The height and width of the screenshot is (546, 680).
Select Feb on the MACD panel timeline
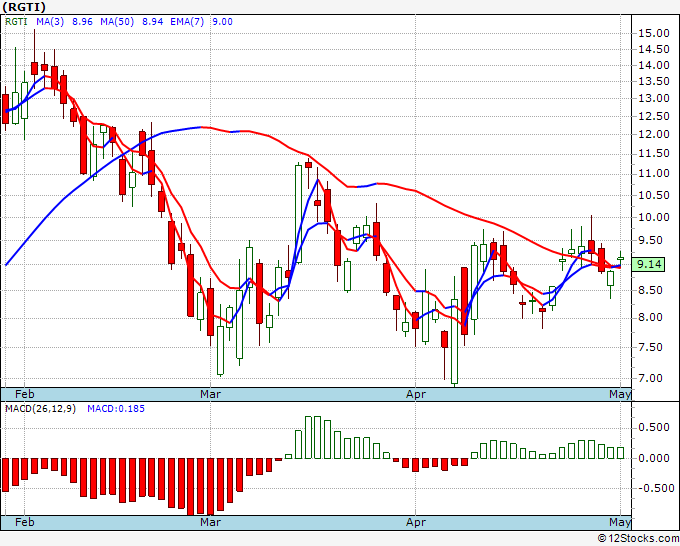click(25, 522)
